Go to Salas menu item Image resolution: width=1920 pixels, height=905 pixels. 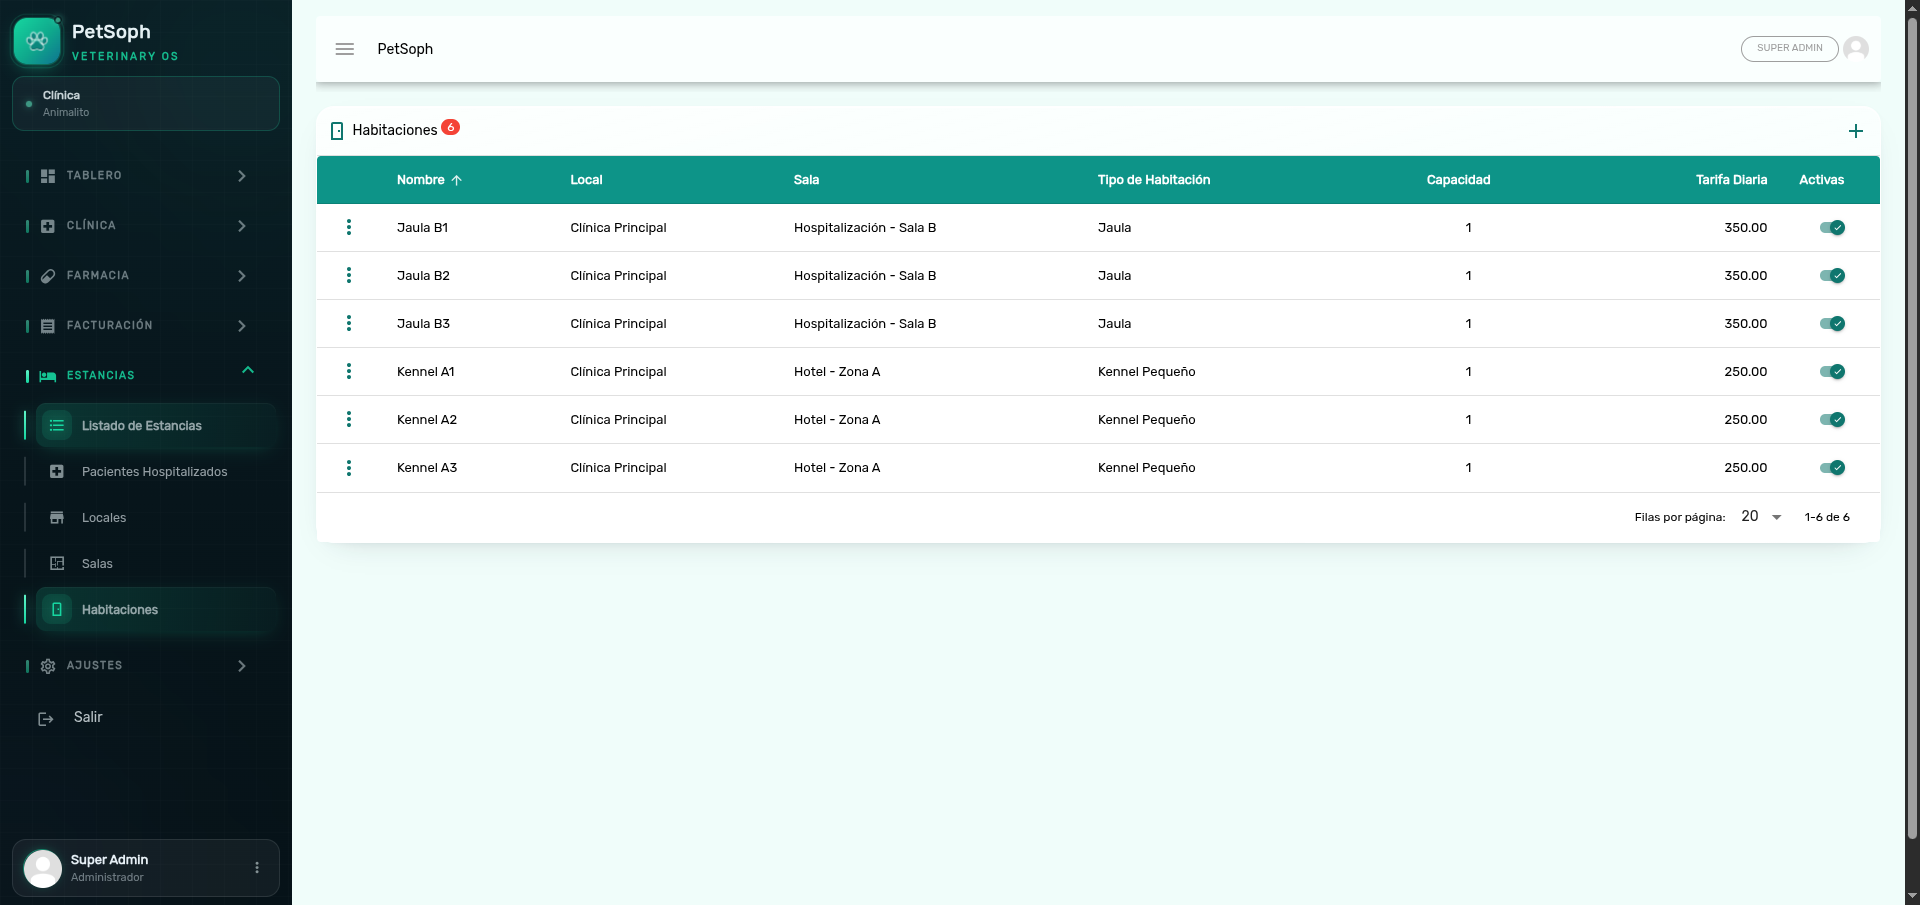click(156, 564)
